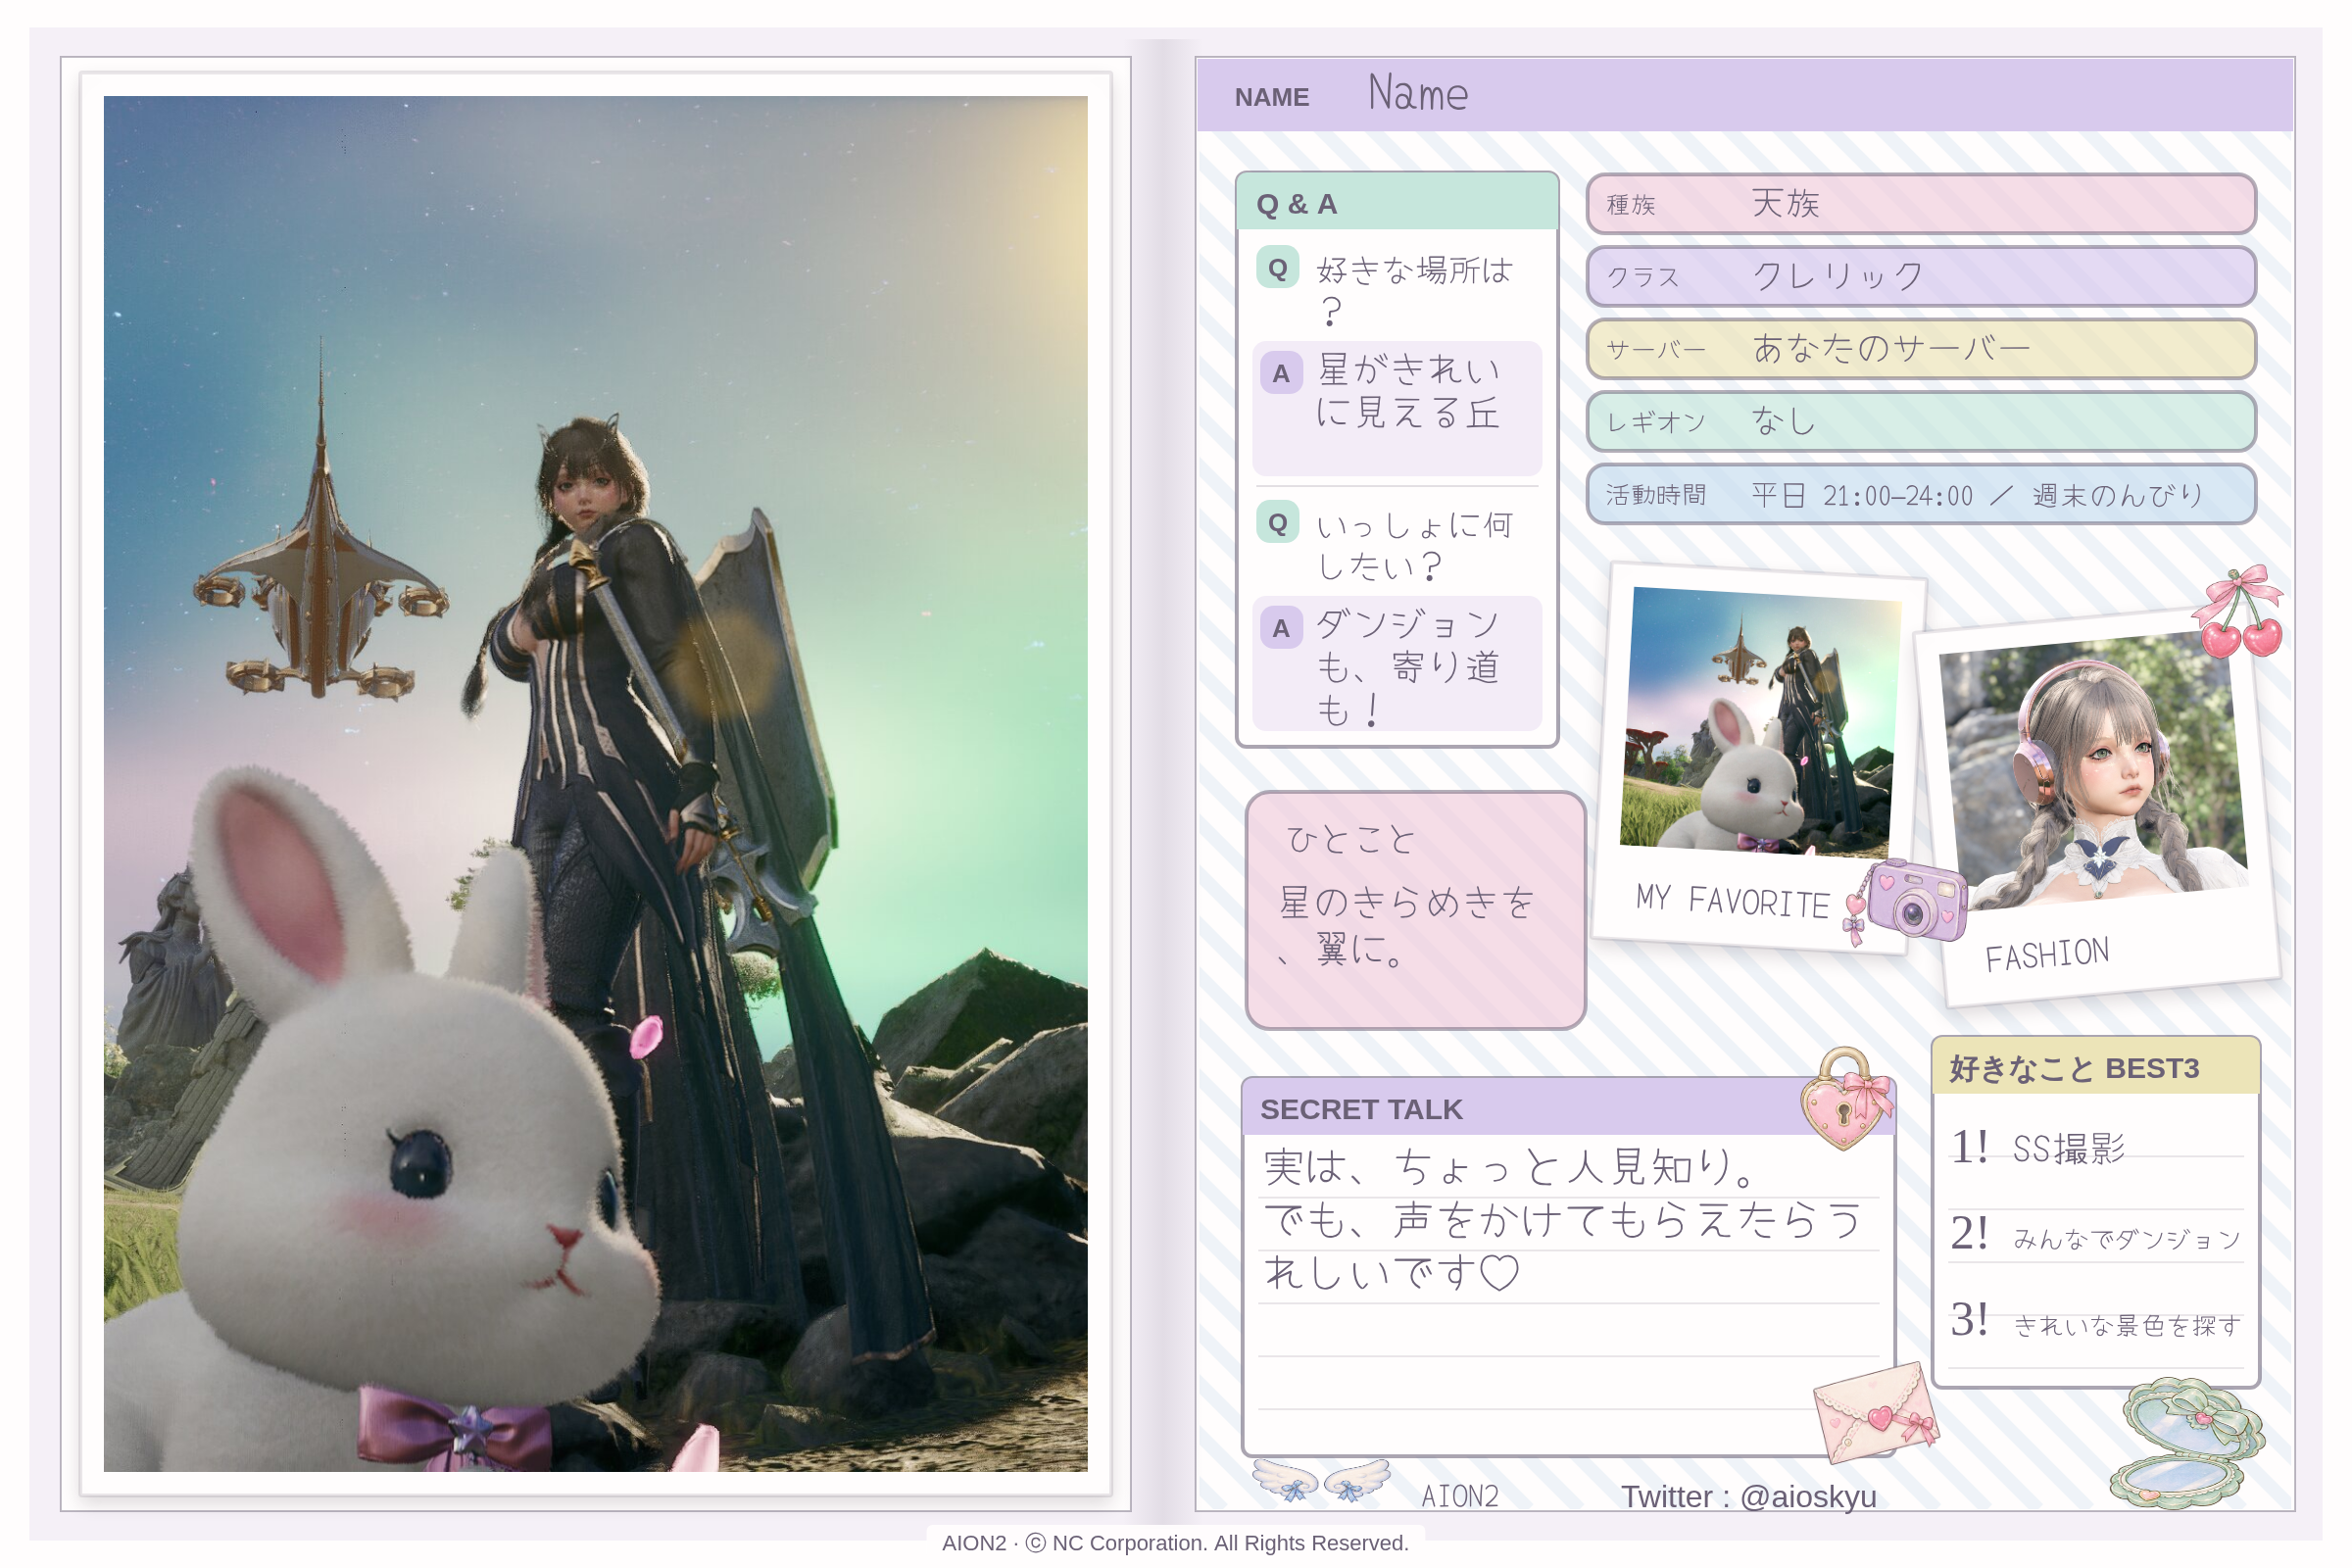
Task: Click the pink envelope letter sticker
Action: [x=1877, y=1411]
